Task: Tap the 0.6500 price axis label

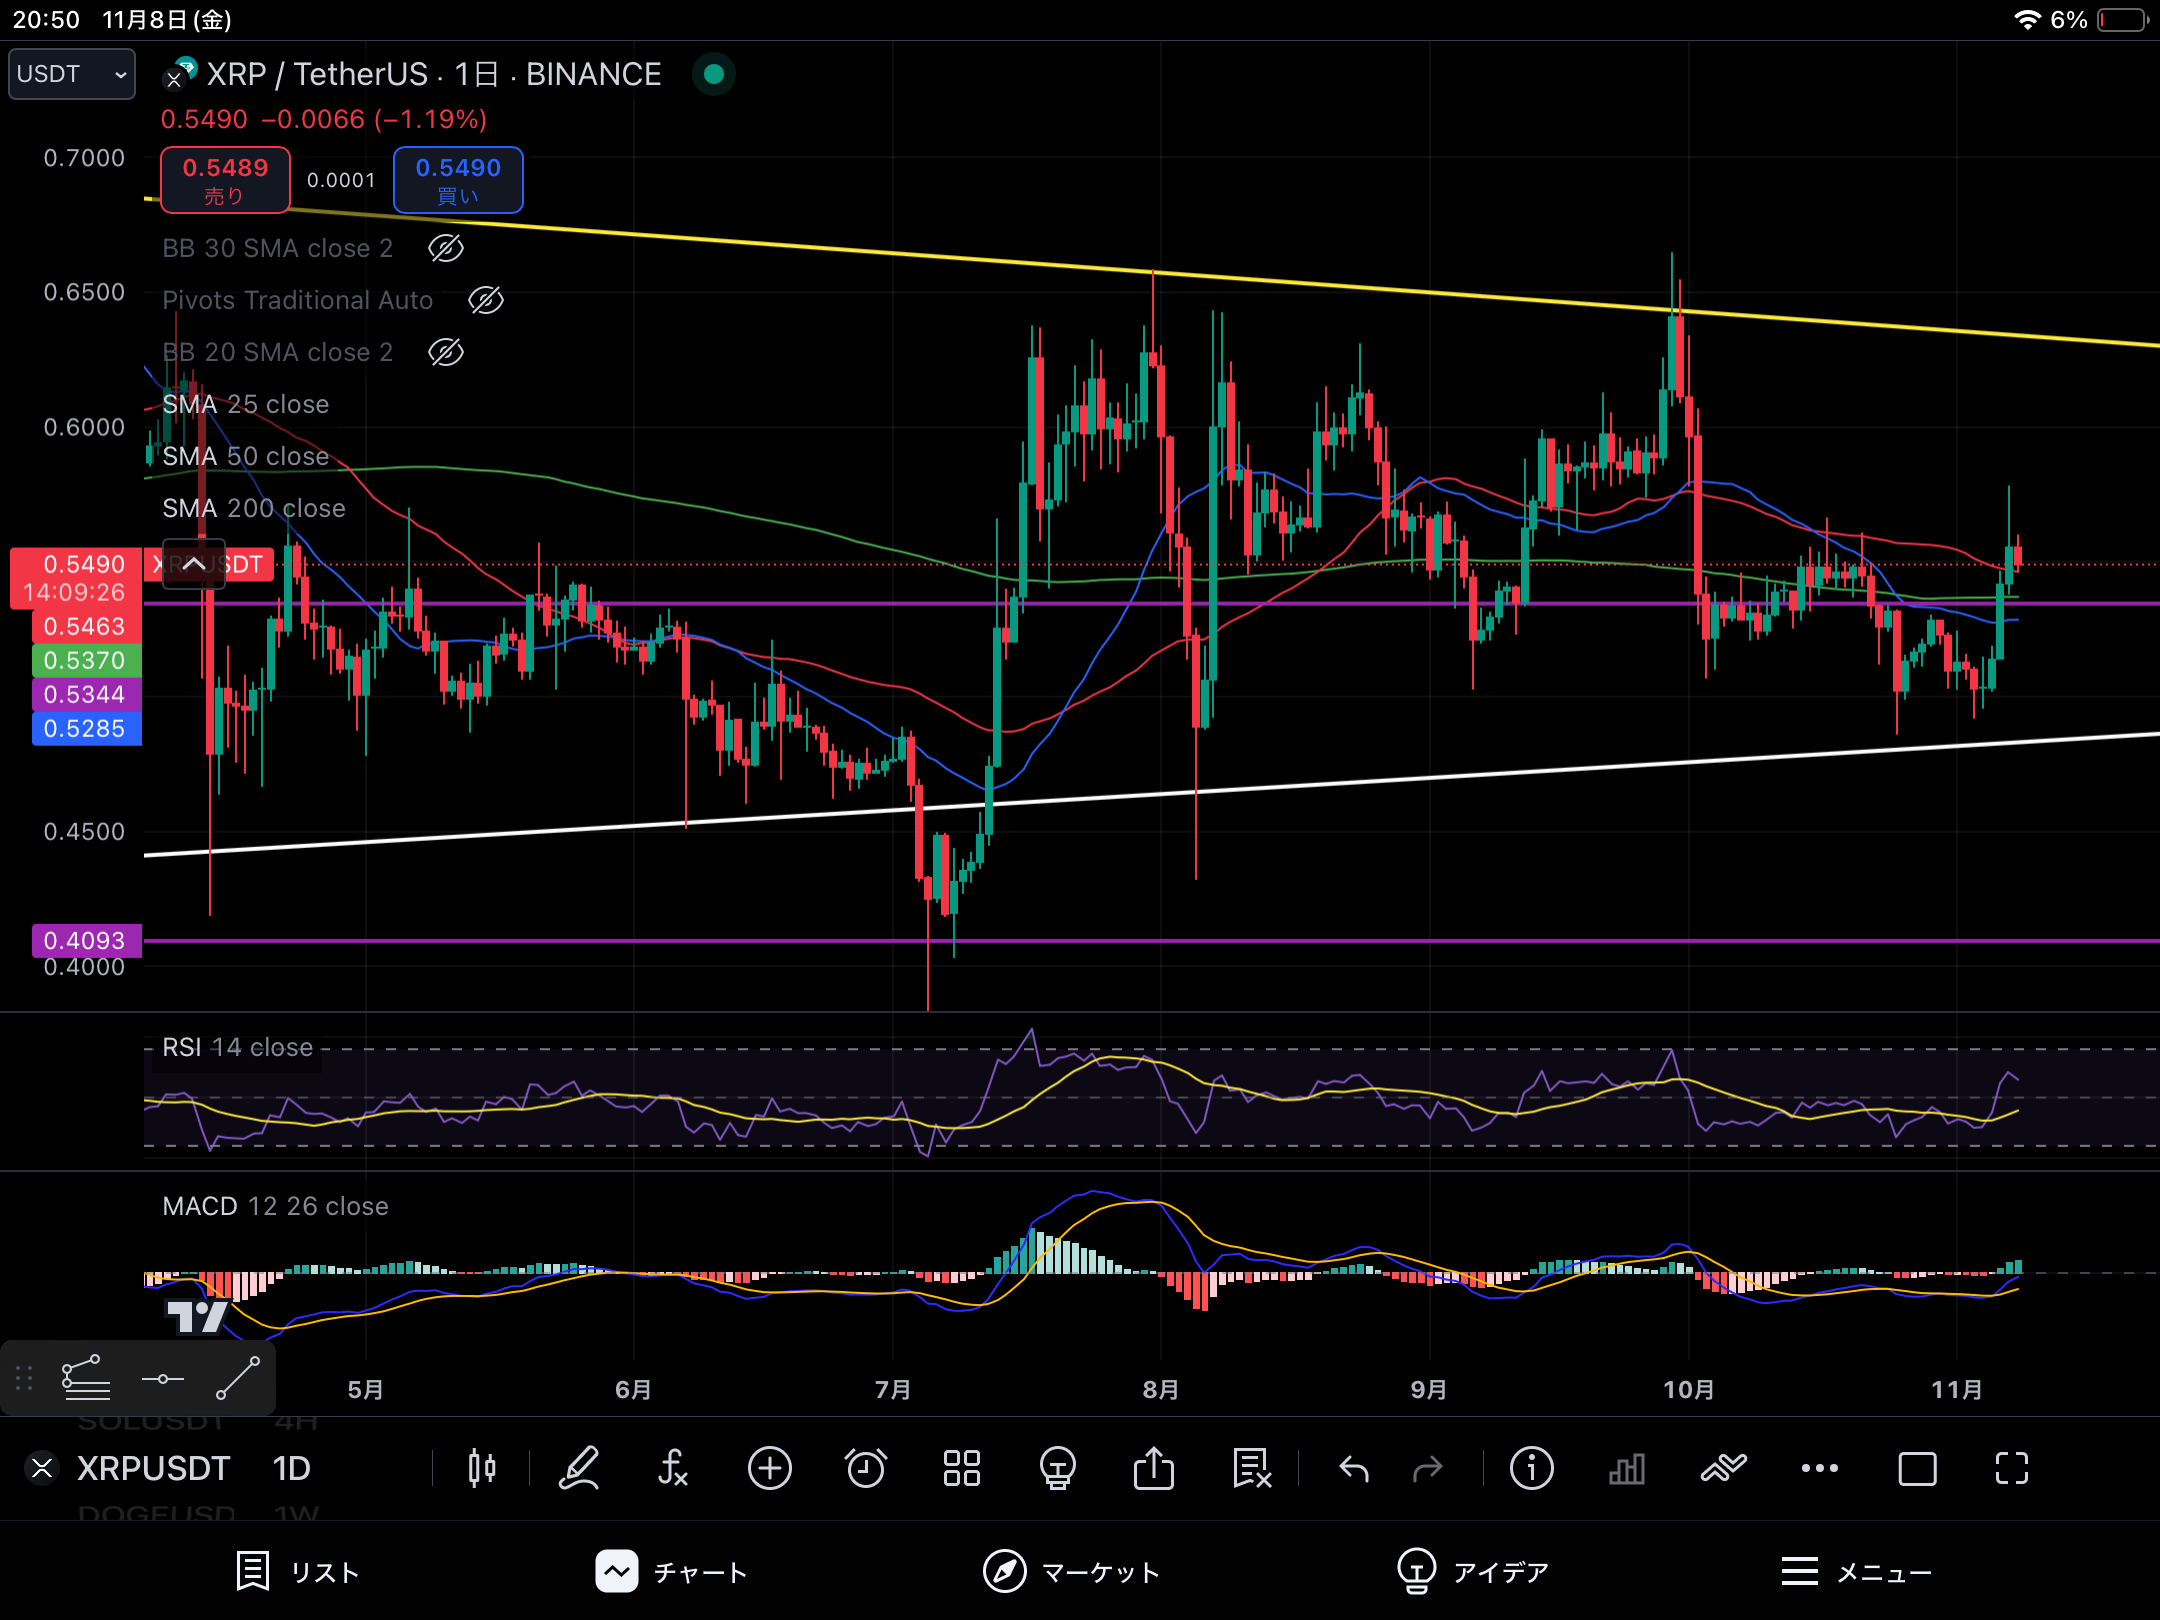Action: [84, 292]
